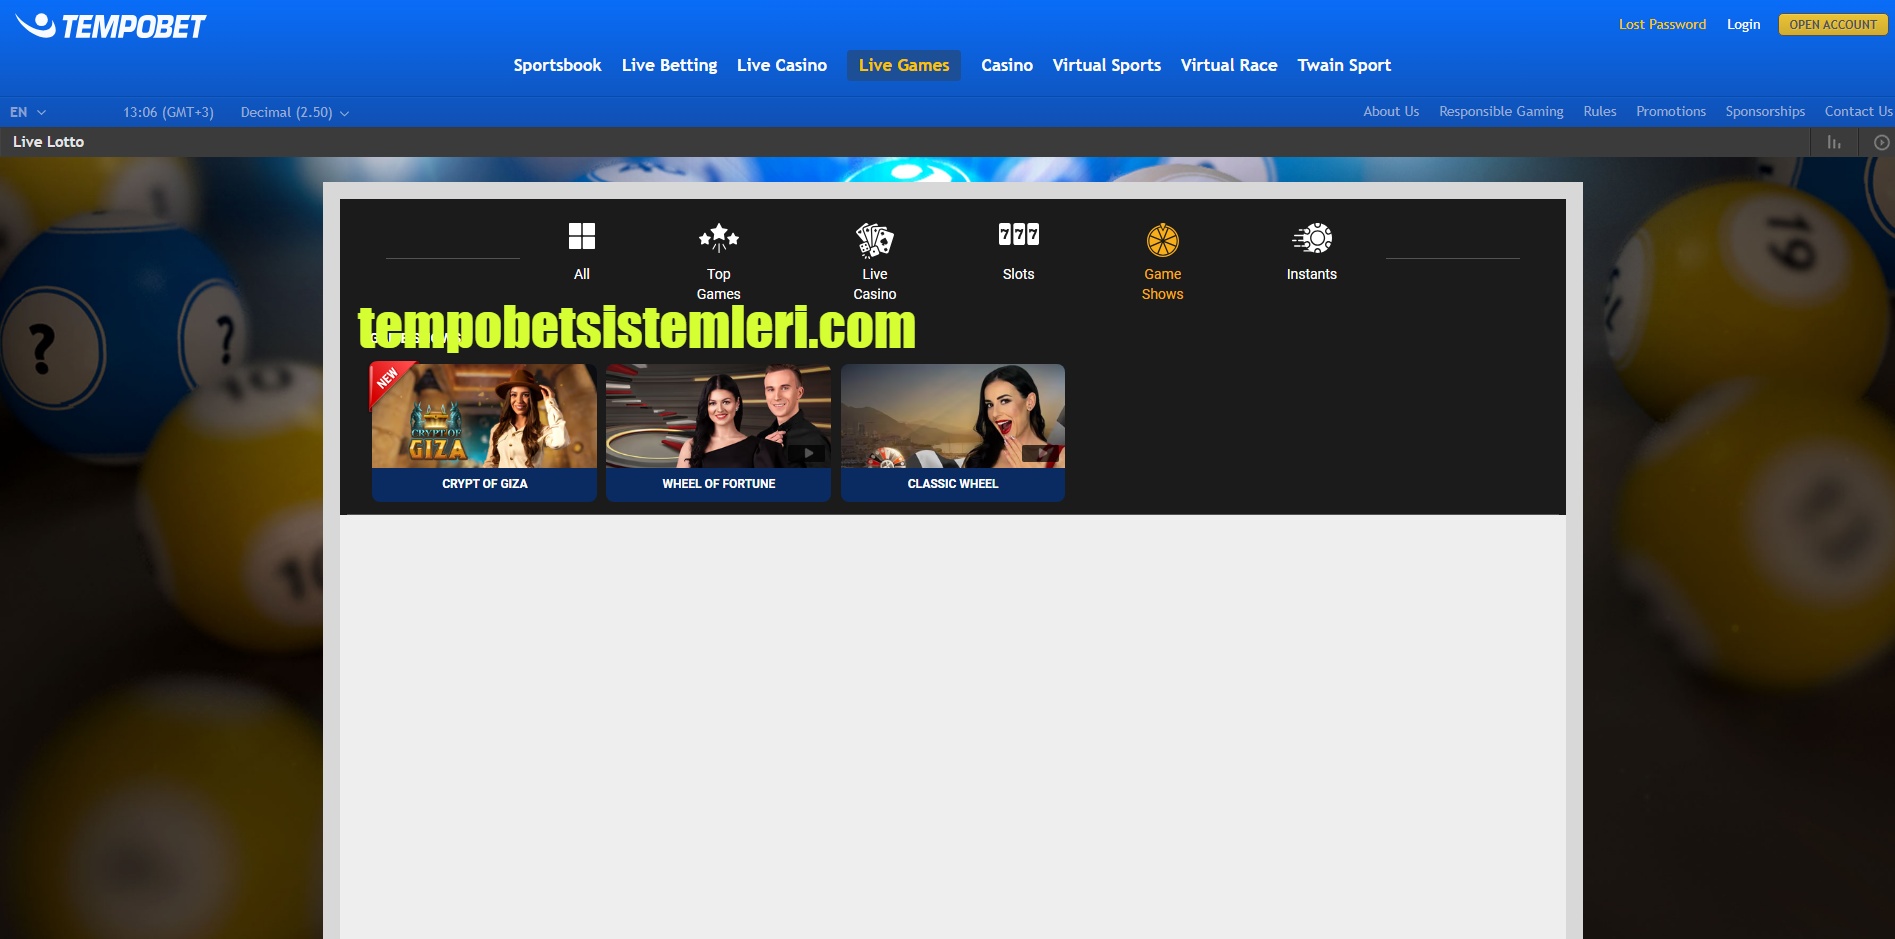Click the 13:06 (GMT+3) time display
This screenshot has height=939, width=1895.
pyautogui.click(x=168, y=112)
